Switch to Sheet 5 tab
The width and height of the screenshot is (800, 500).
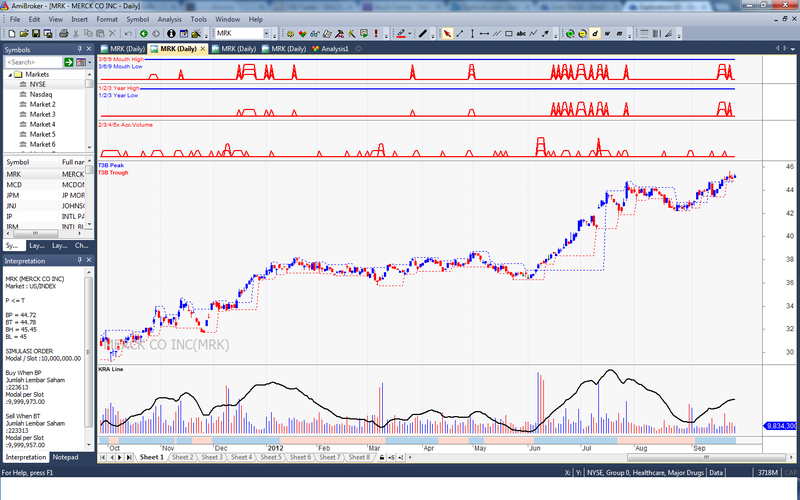270,457
